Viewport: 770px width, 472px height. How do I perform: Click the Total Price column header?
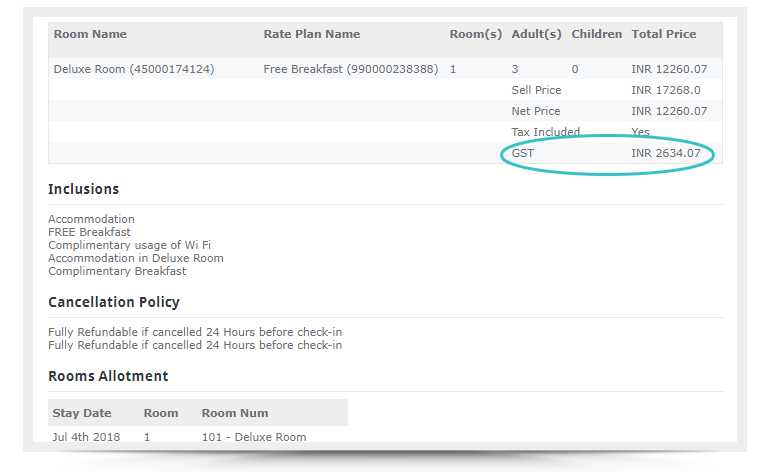(x=663, y=34)
